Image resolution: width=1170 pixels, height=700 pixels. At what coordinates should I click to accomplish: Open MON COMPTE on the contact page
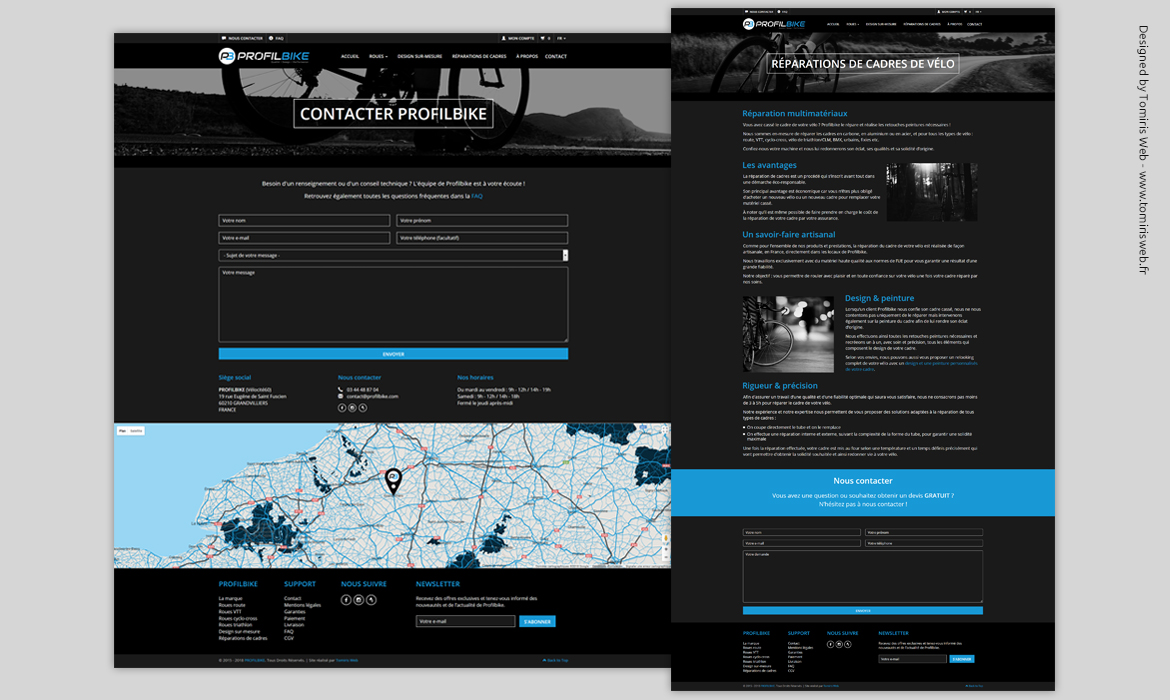[519, 38]
